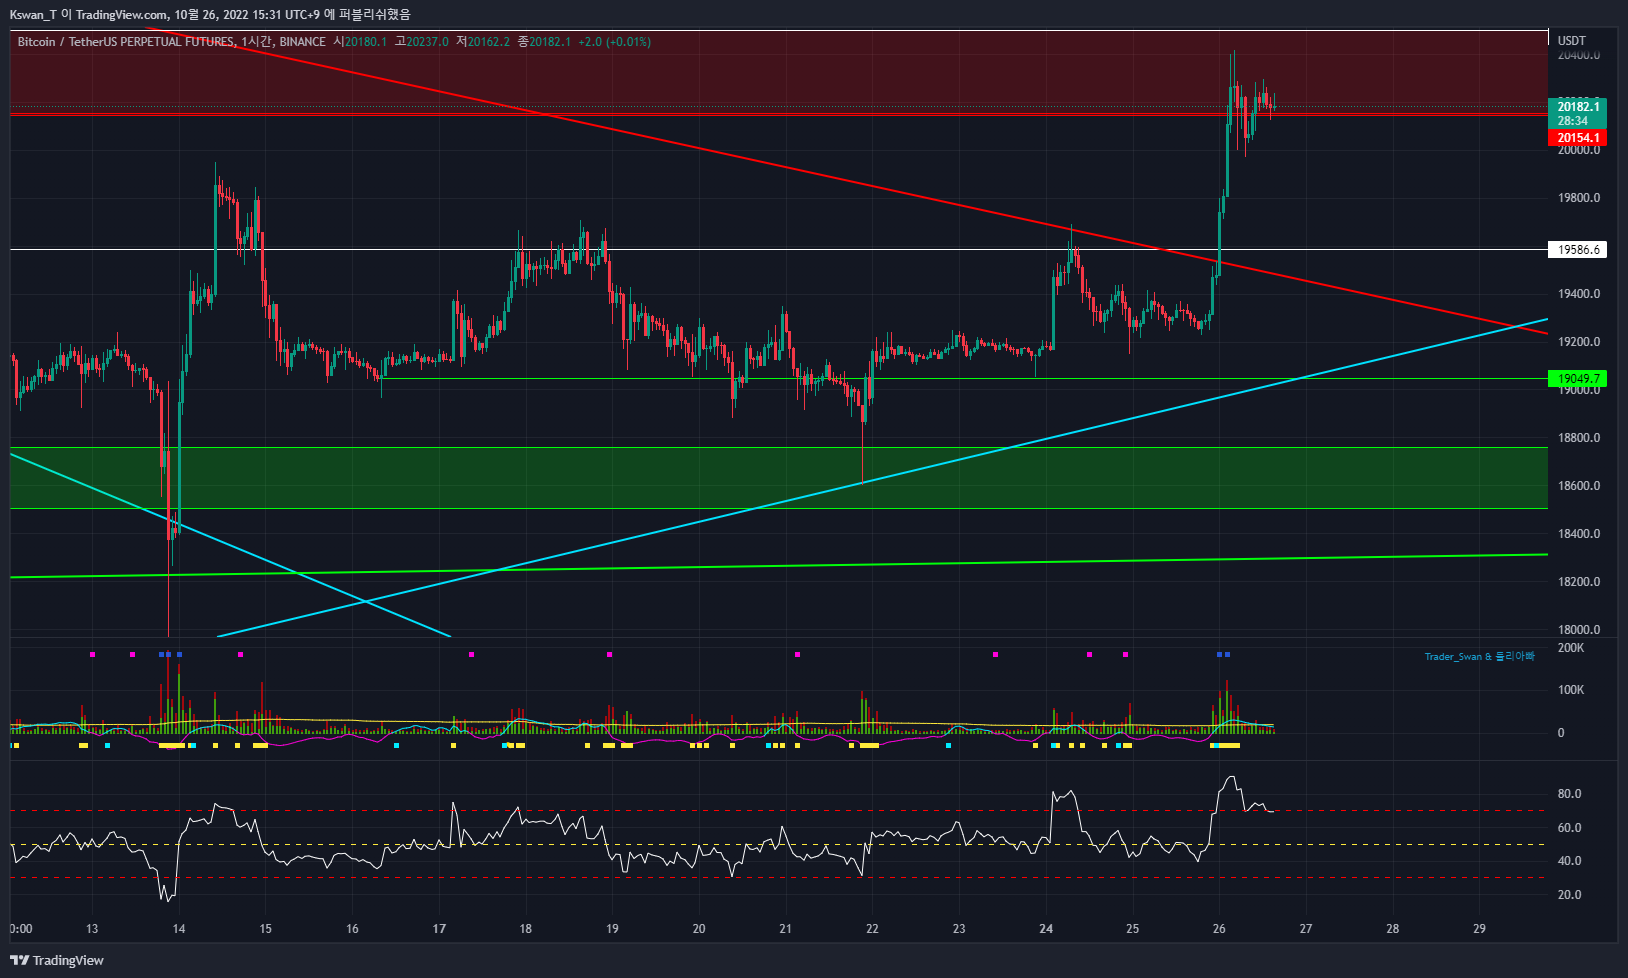The width and height of the screenshot is (1628, 978).
Task: Click the green 20182.1 current price label
Action: (x=1578, y=107)
